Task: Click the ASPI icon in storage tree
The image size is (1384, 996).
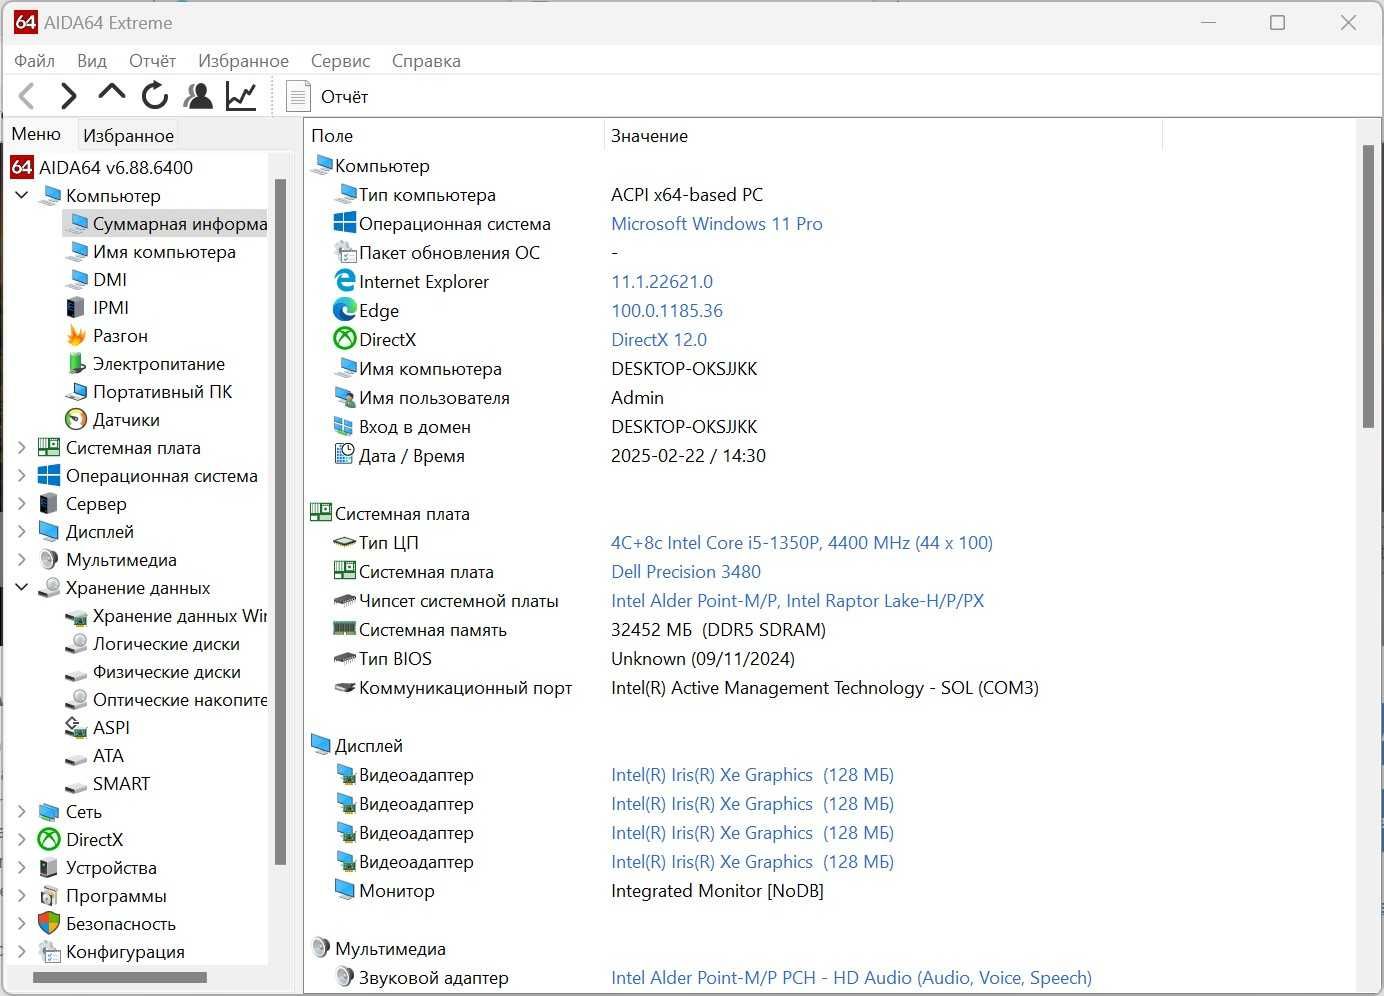Action: 77,728
